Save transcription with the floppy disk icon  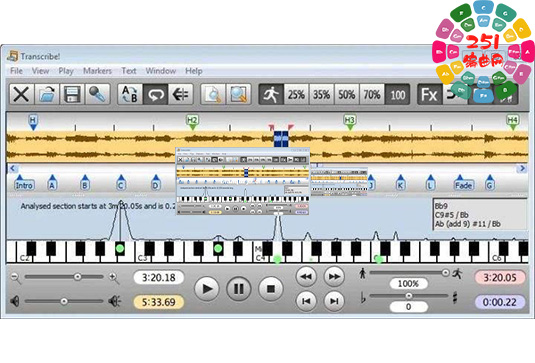point(72,94)
